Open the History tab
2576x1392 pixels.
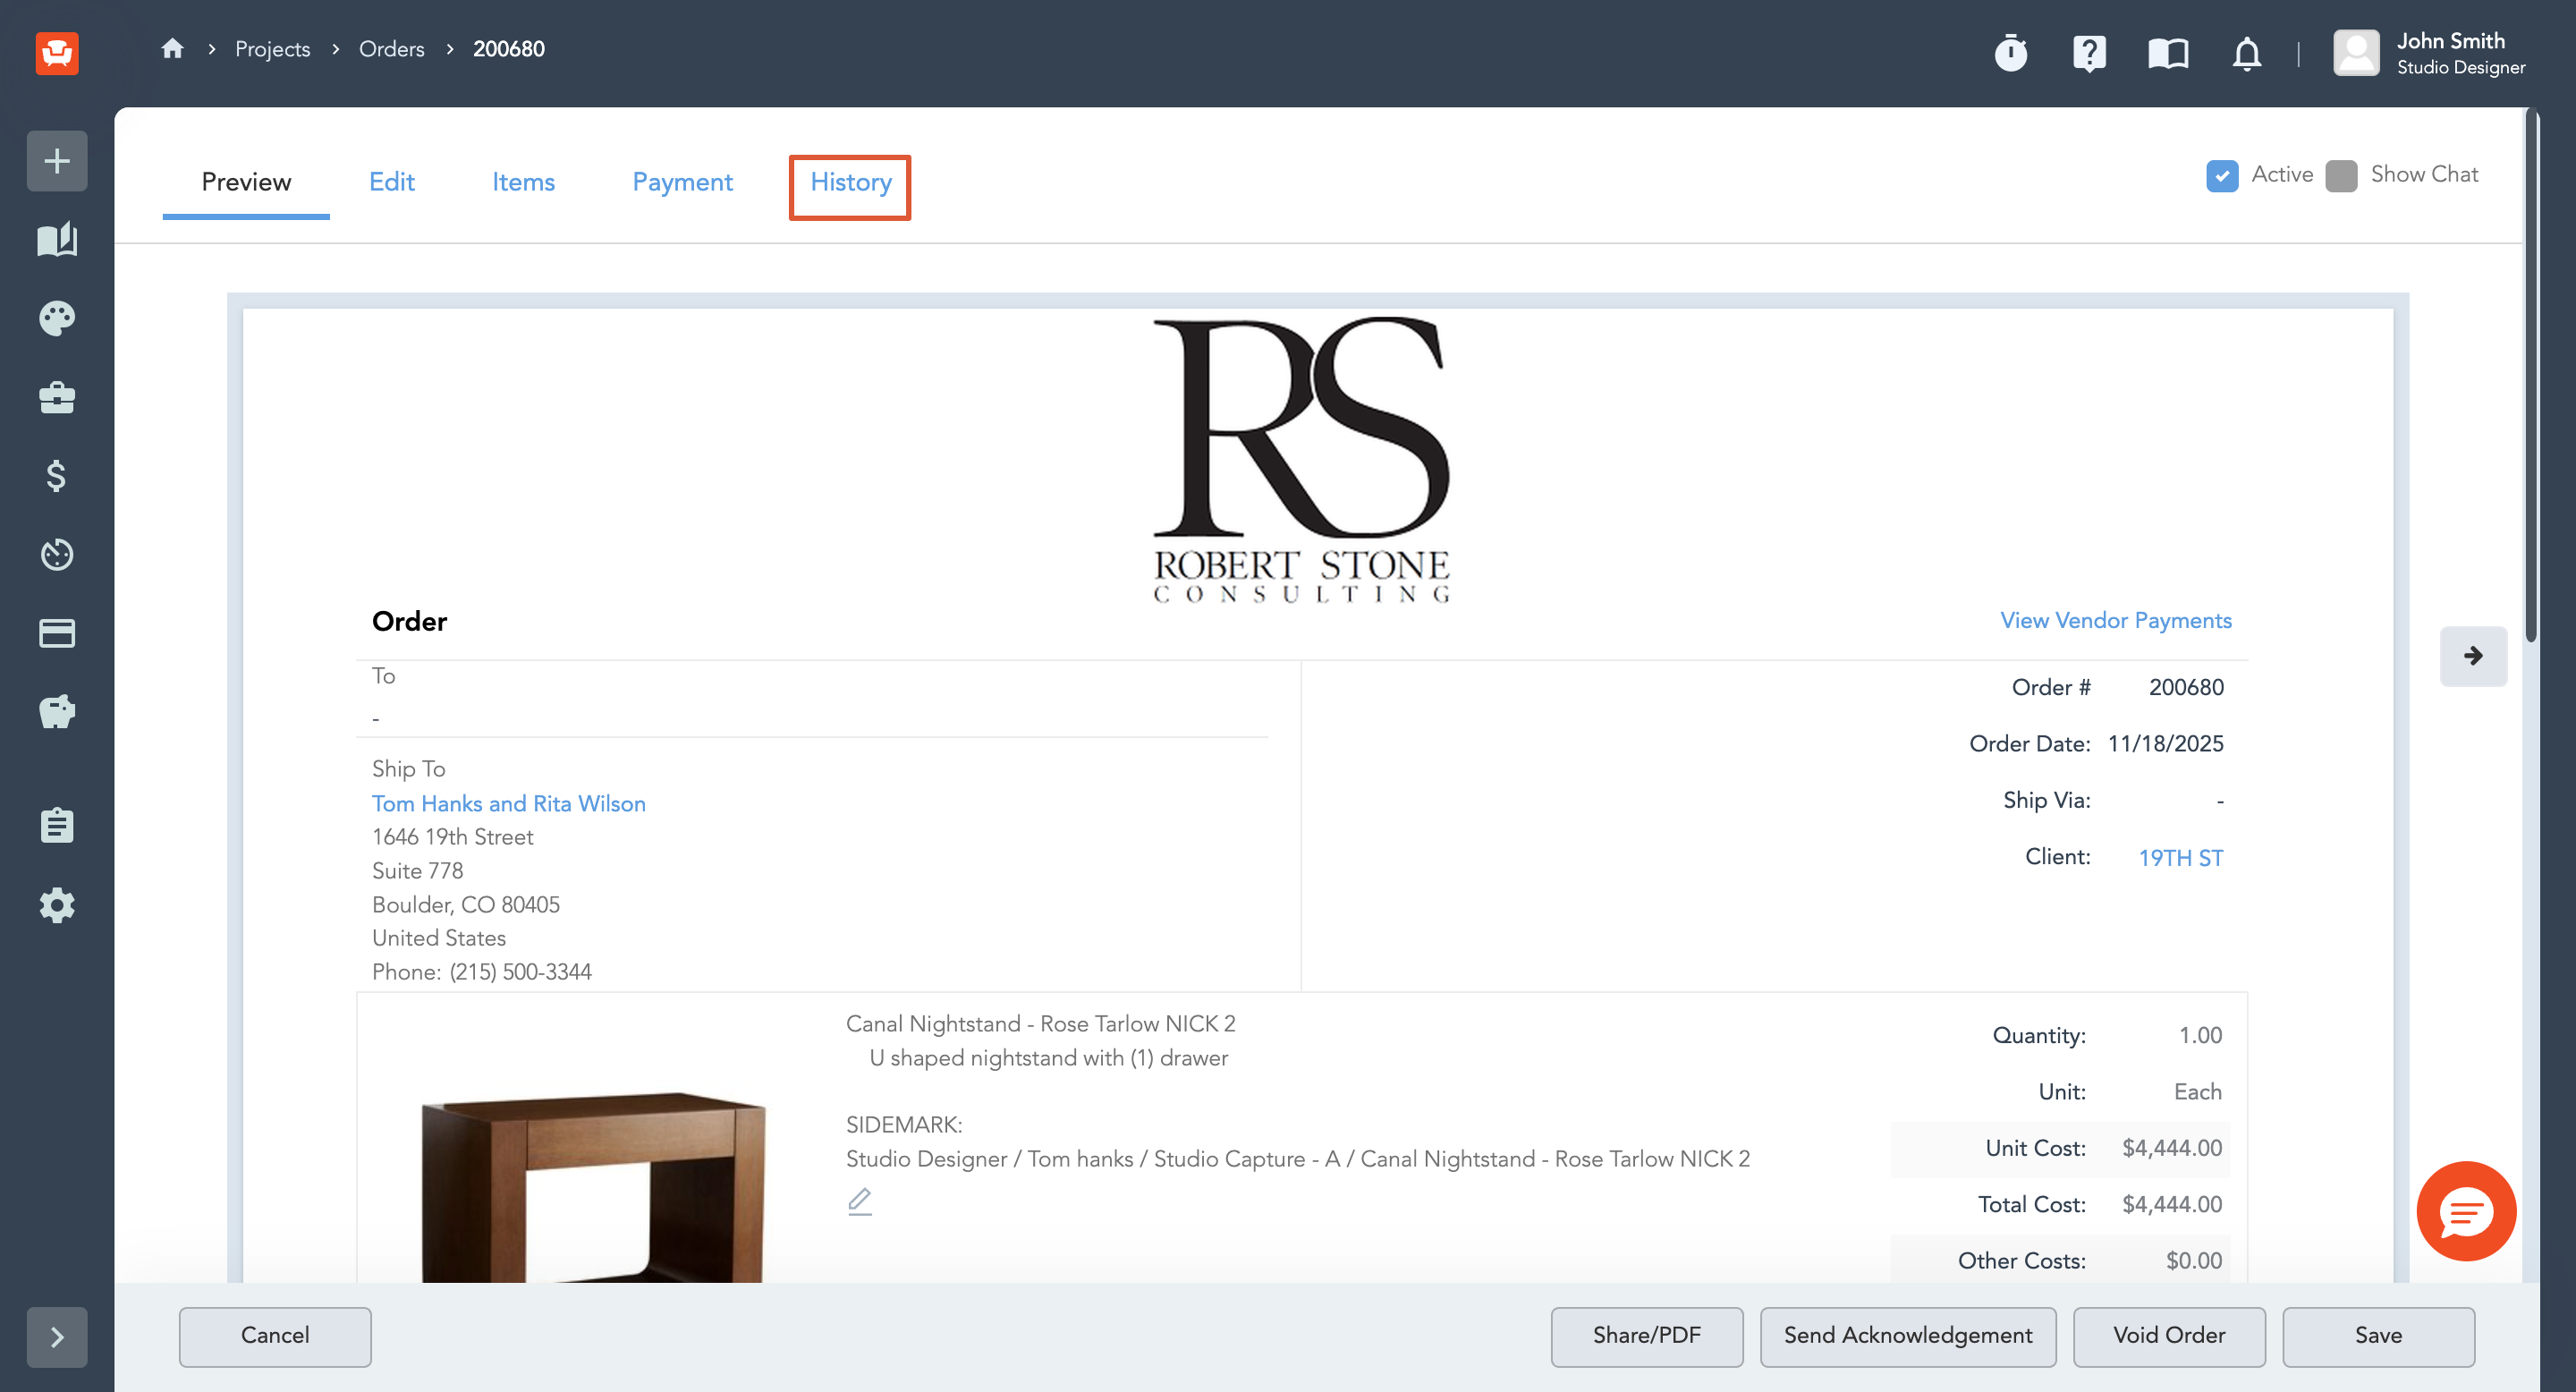[850, 182]
